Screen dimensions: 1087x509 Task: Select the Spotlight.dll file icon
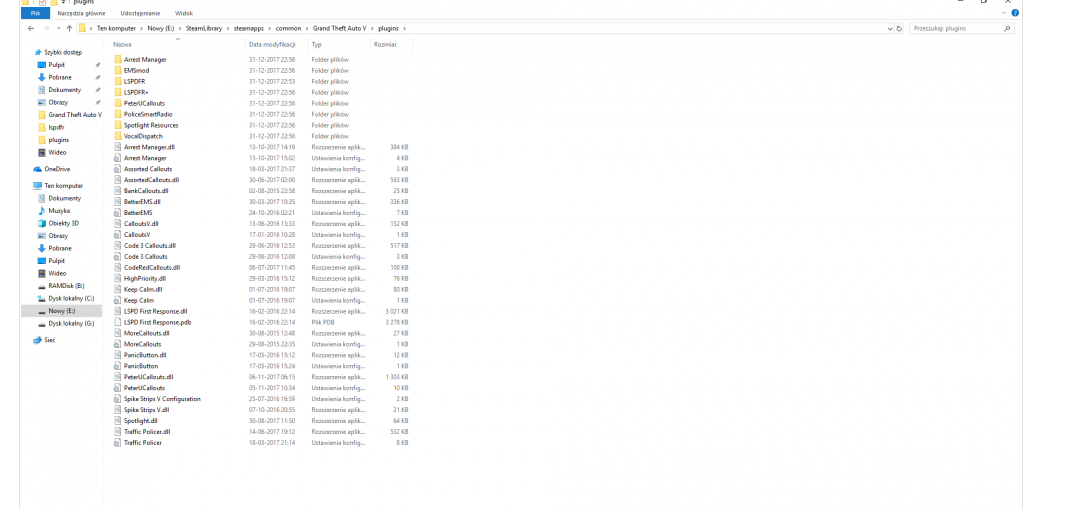click(x=117, y=420)
